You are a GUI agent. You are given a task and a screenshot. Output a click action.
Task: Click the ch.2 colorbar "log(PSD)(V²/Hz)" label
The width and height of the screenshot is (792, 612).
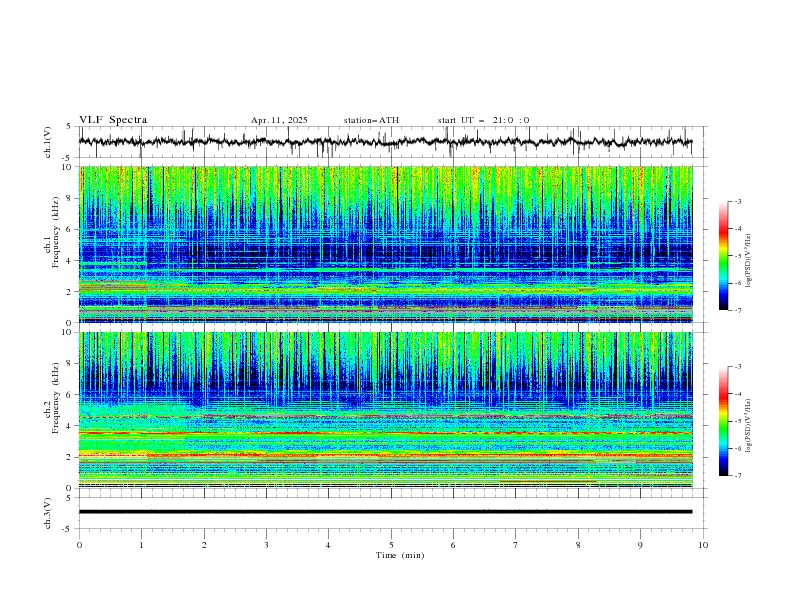pos(749,426)
